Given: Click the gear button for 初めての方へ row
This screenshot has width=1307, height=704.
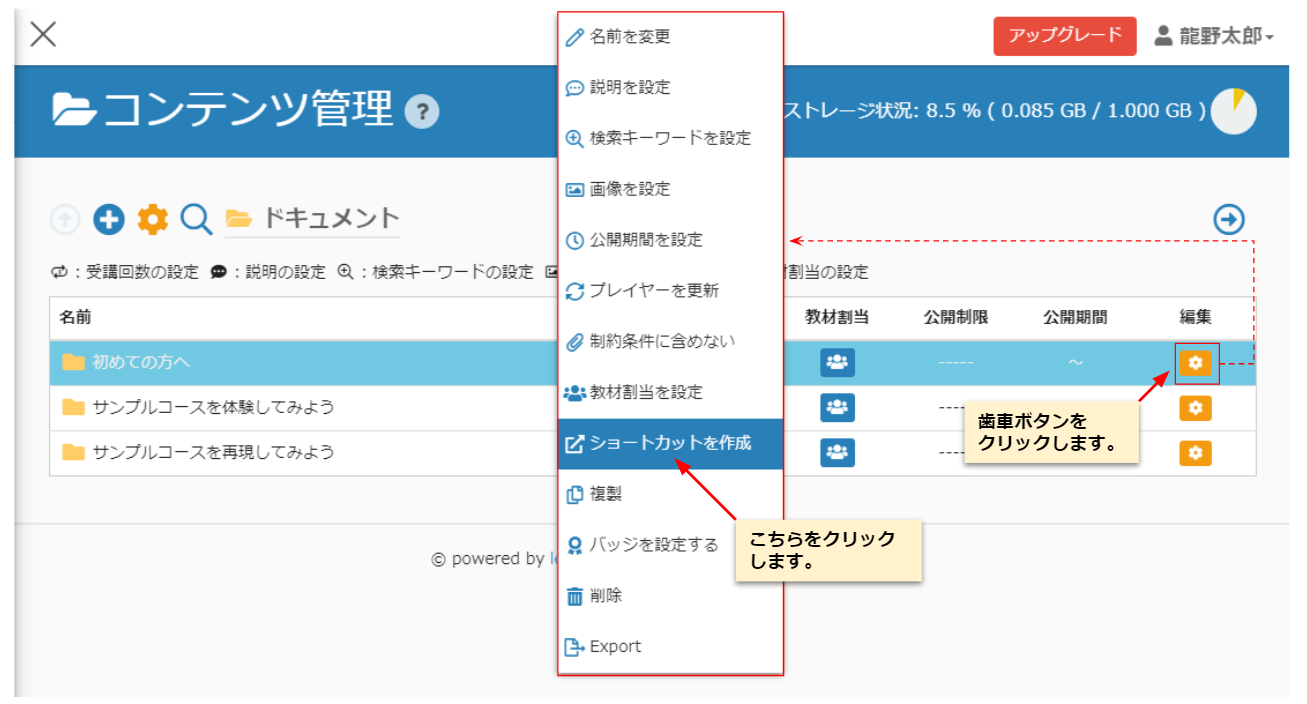Looking at the screenshot, I should [x=1195, y=363].
